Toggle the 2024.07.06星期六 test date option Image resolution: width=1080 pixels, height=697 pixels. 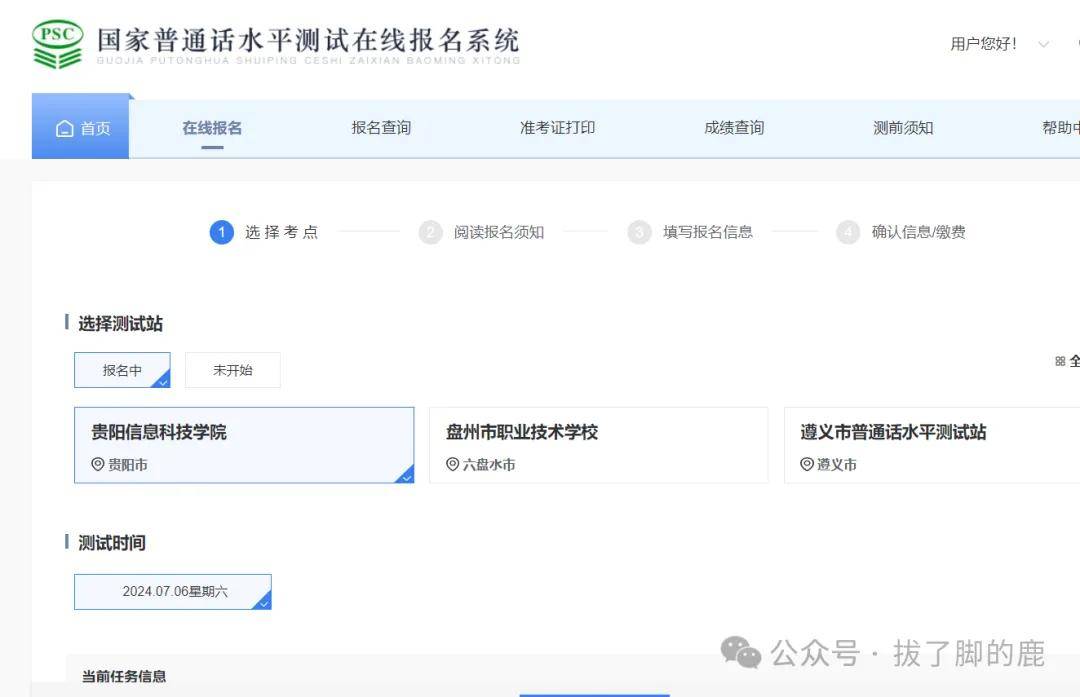(173, 592)
